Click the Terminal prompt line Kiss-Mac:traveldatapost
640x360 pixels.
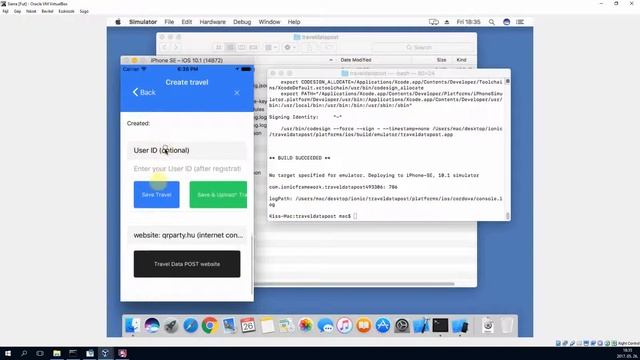pos(313,216)
